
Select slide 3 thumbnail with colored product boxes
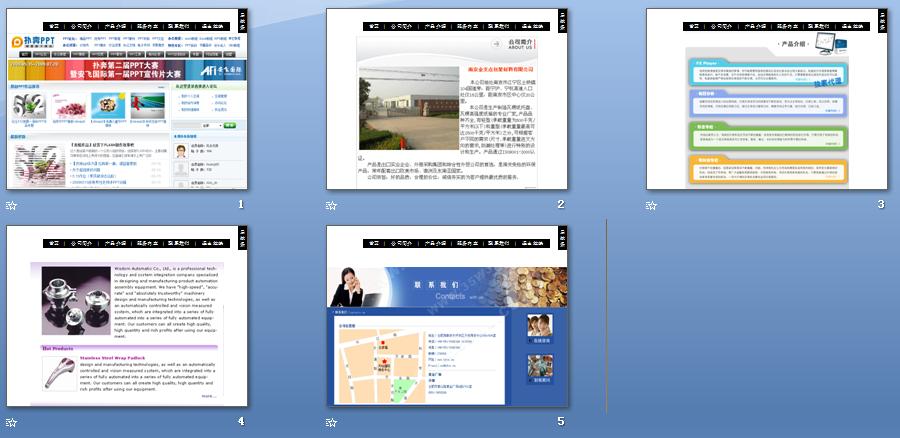[767, 99]
